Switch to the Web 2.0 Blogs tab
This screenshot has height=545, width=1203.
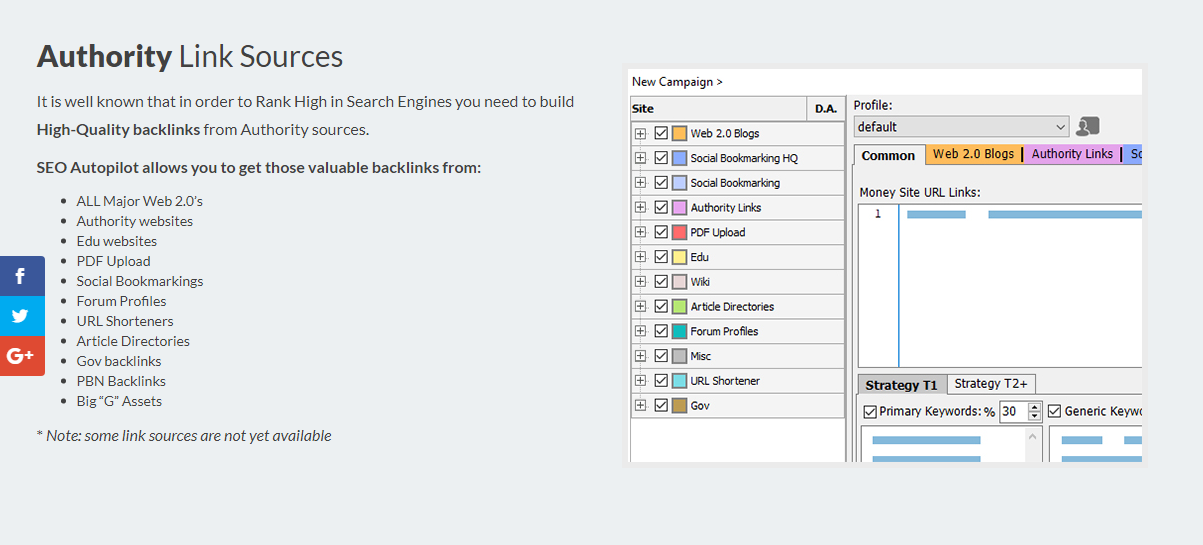(x=973, y=154)
